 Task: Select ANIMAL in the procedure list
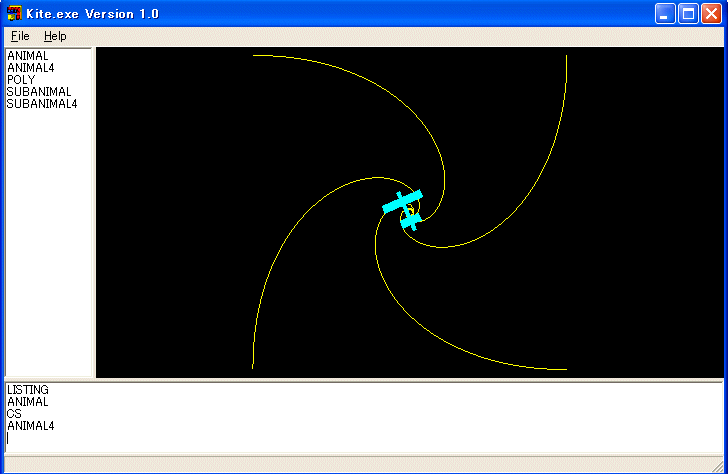[x=27, y=56]
